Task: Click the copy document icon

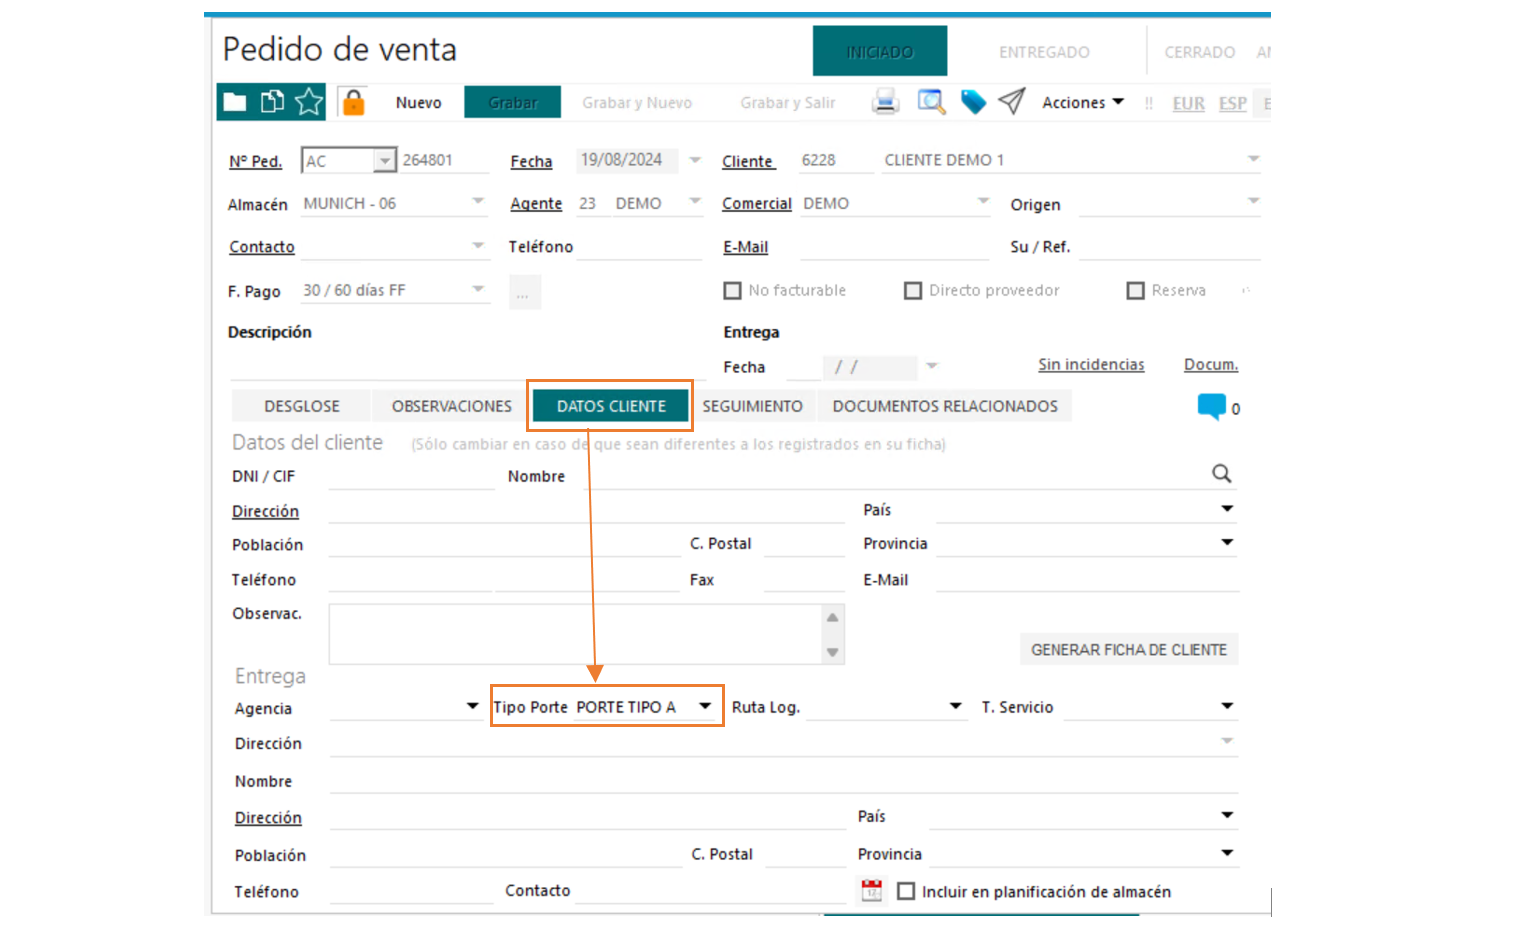Action: (272, 102)
